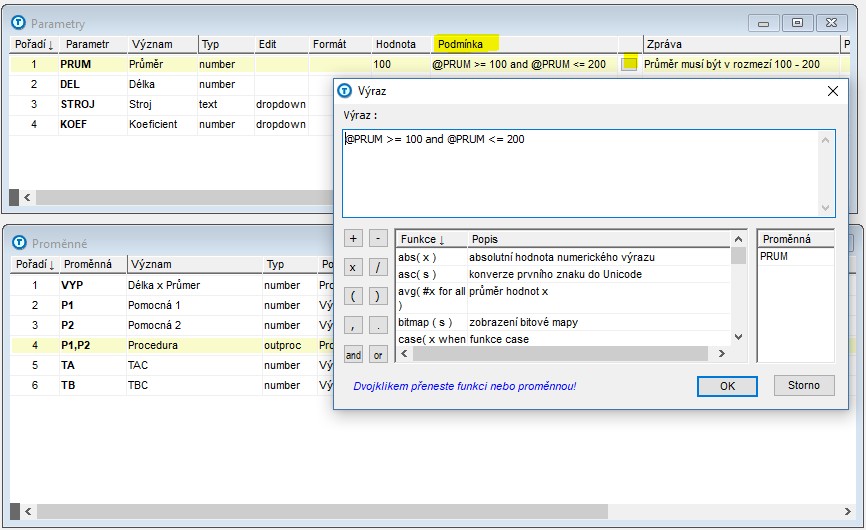Insert a closing parenthesis button
This screenshot has width=866, height=530.
[x=378, y=296]
